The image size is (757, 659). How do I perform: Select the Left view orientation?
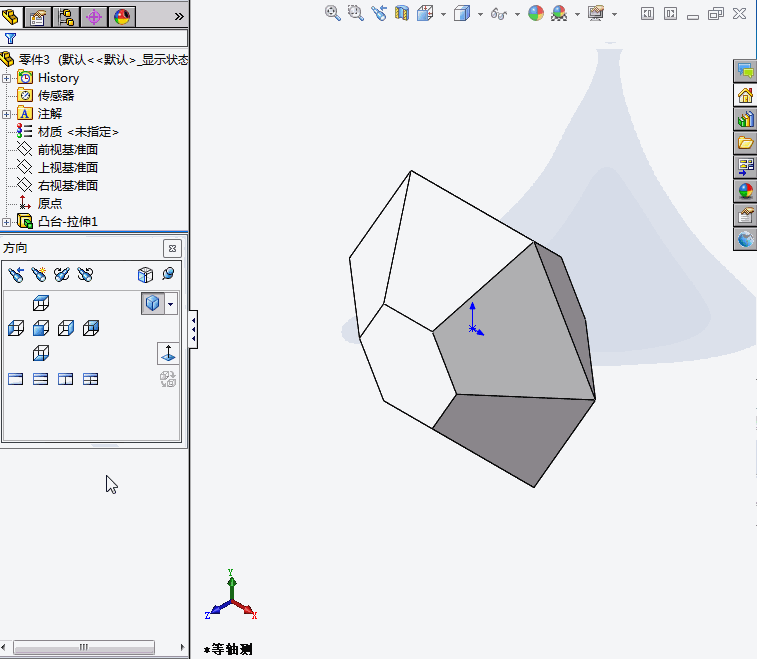coord(16,328)
